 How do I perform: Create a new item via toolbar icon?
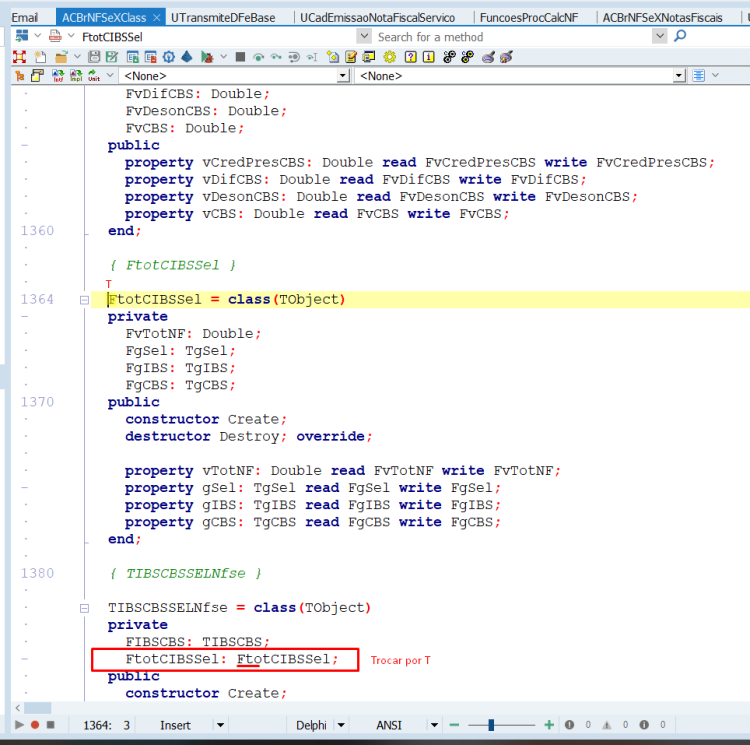tap(41, 57)
